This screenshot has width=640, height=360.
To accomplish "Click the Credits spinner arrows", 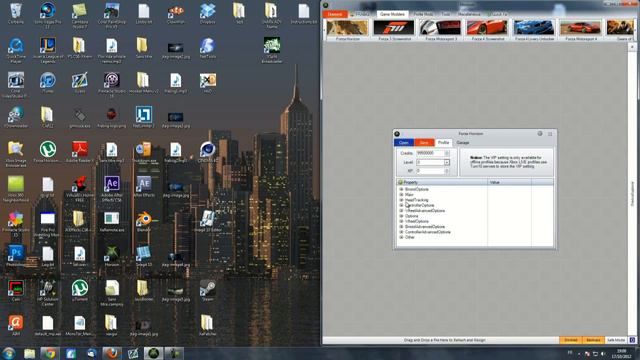I will click(x=447, y=153).
